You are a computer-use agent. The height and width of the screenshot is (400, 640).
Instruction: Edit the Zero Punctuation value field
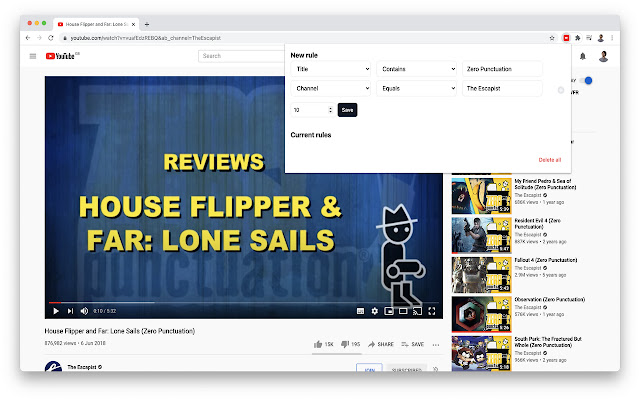(502, 69)
